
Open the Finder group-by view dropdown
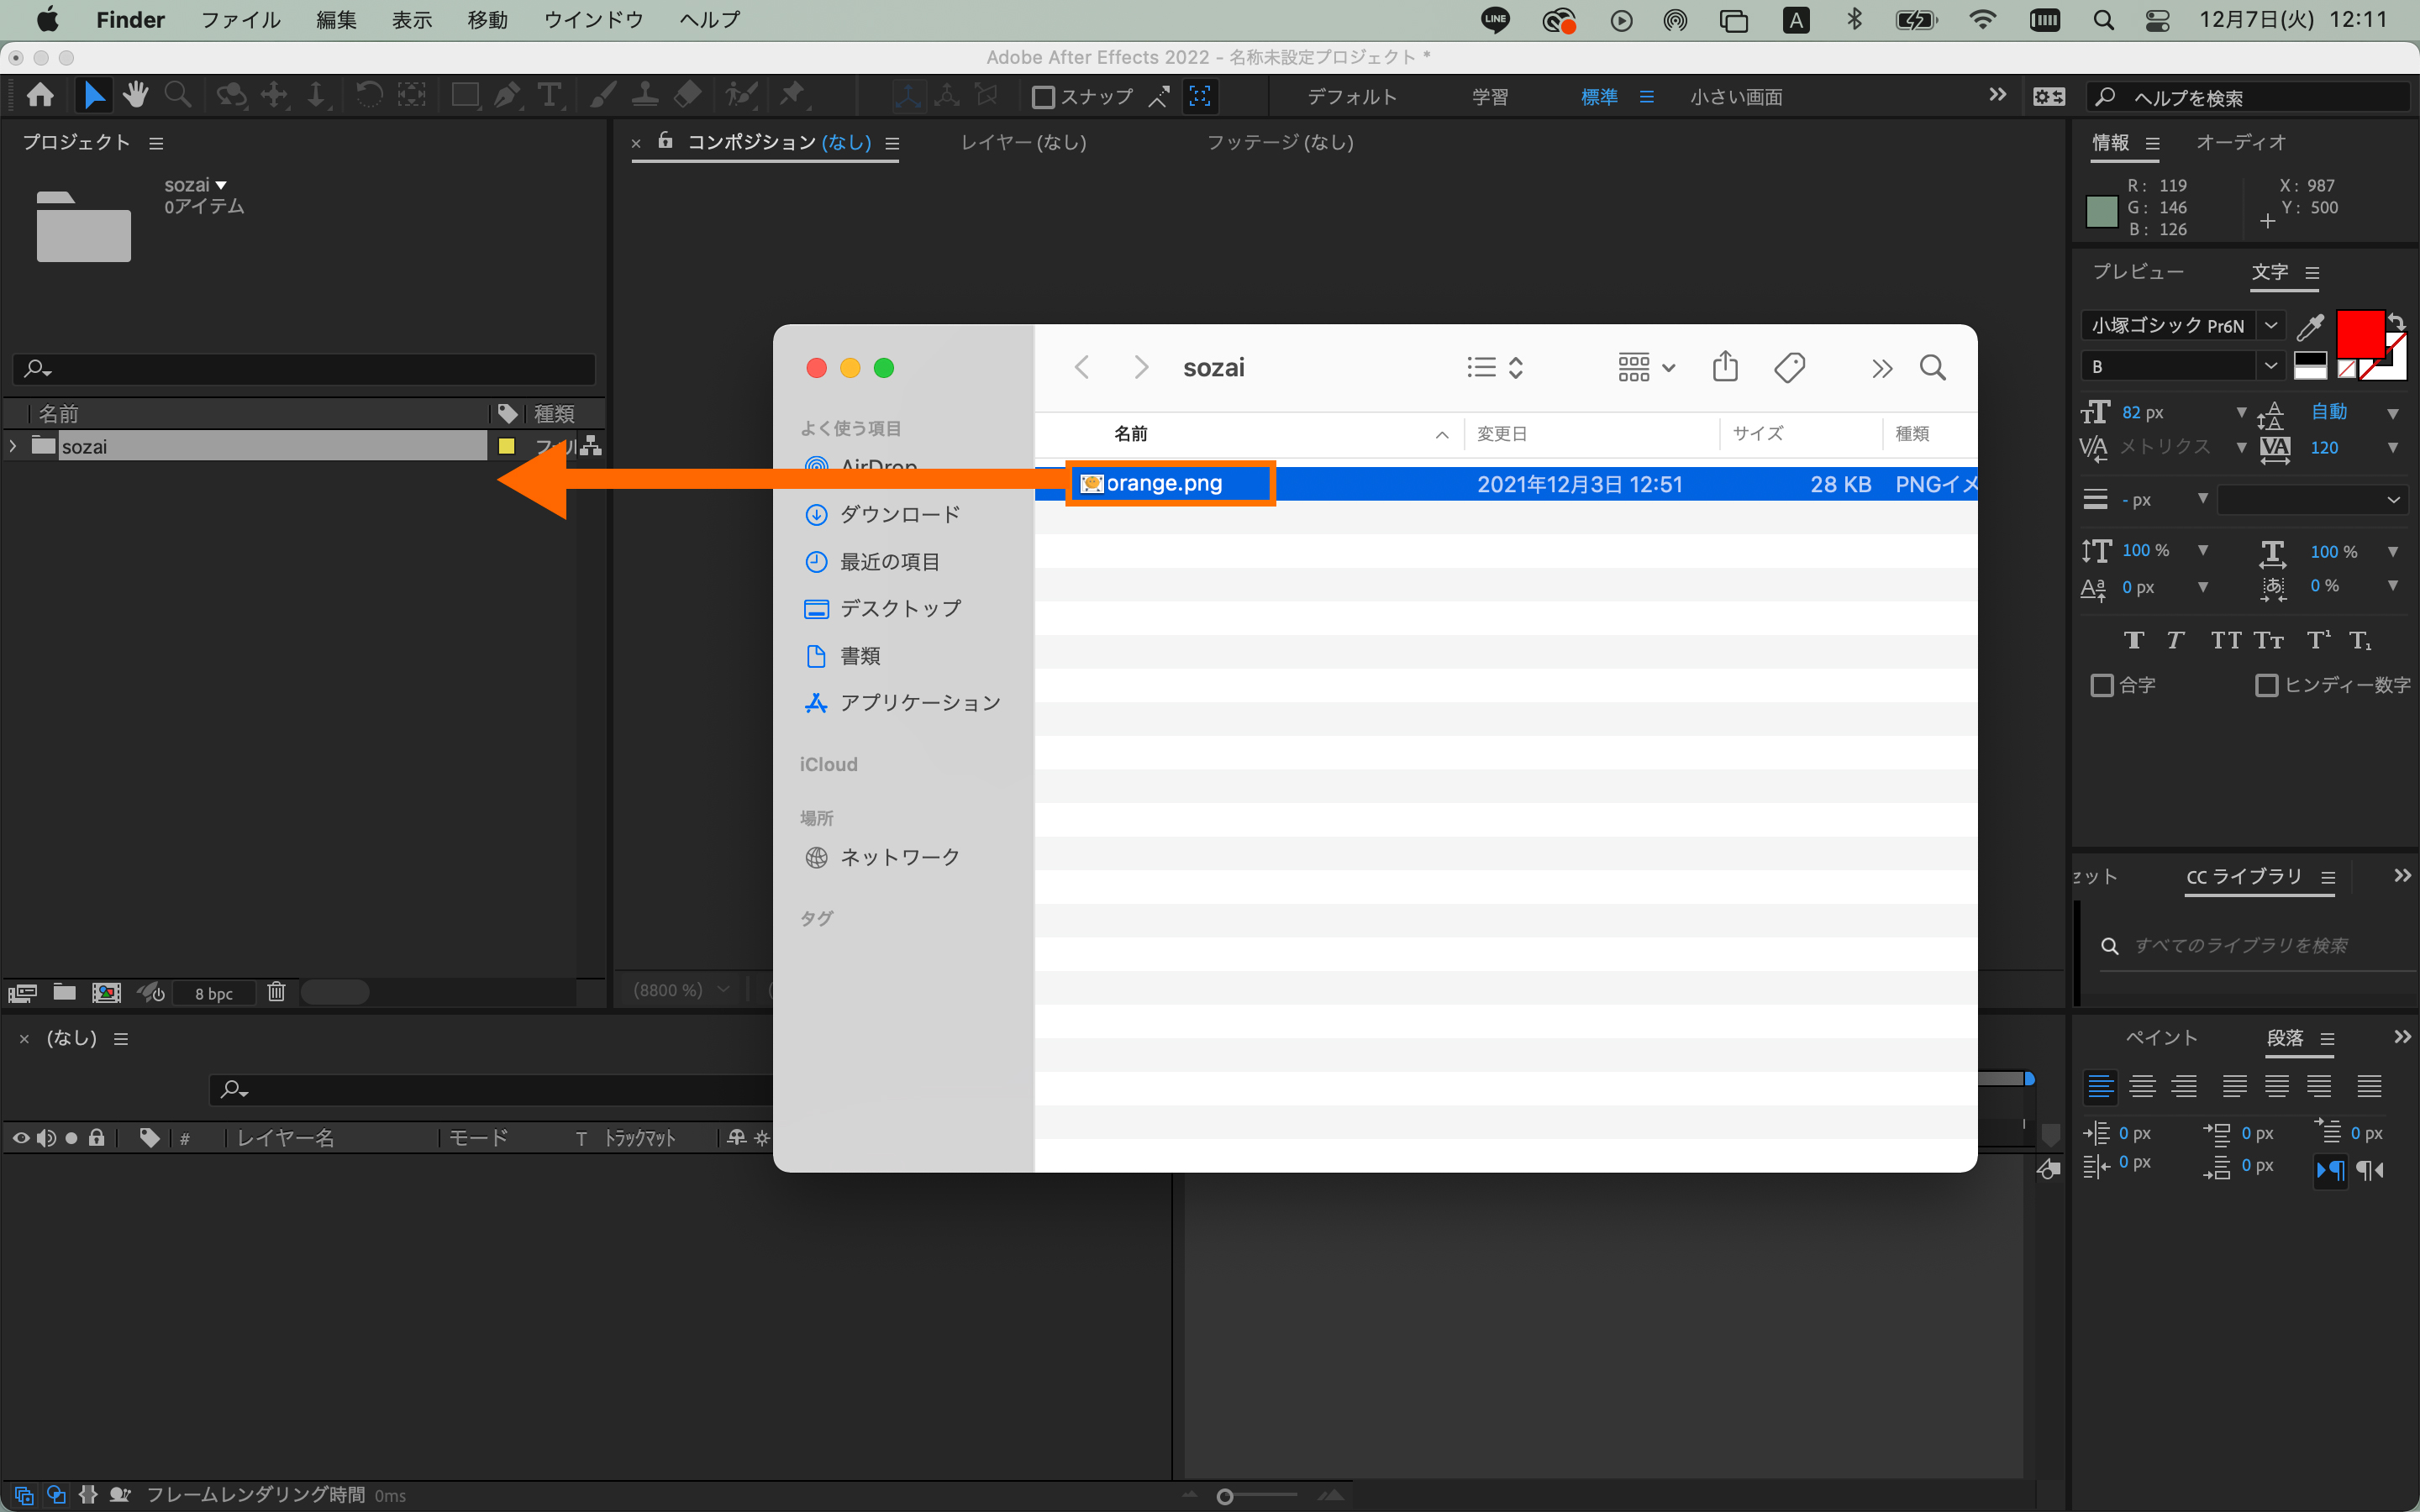pos(1646,368)
